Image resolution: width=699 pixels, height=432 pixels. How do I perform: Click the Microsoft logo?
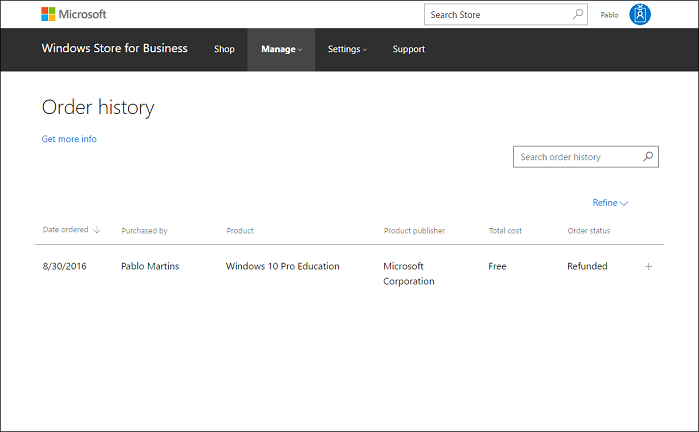pyautogui.click(x=73, y=14)
